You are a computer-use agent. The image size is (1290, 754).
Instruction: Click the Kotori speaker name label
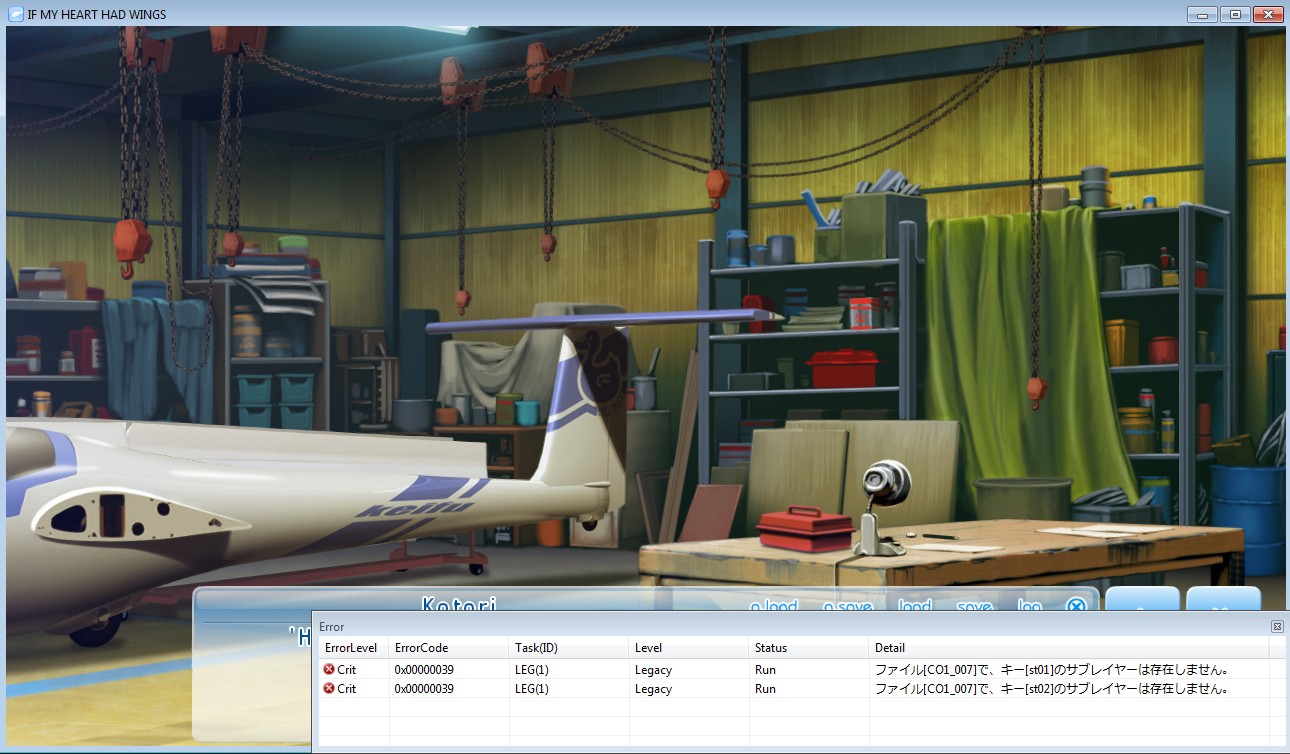(x=458, y=605)
